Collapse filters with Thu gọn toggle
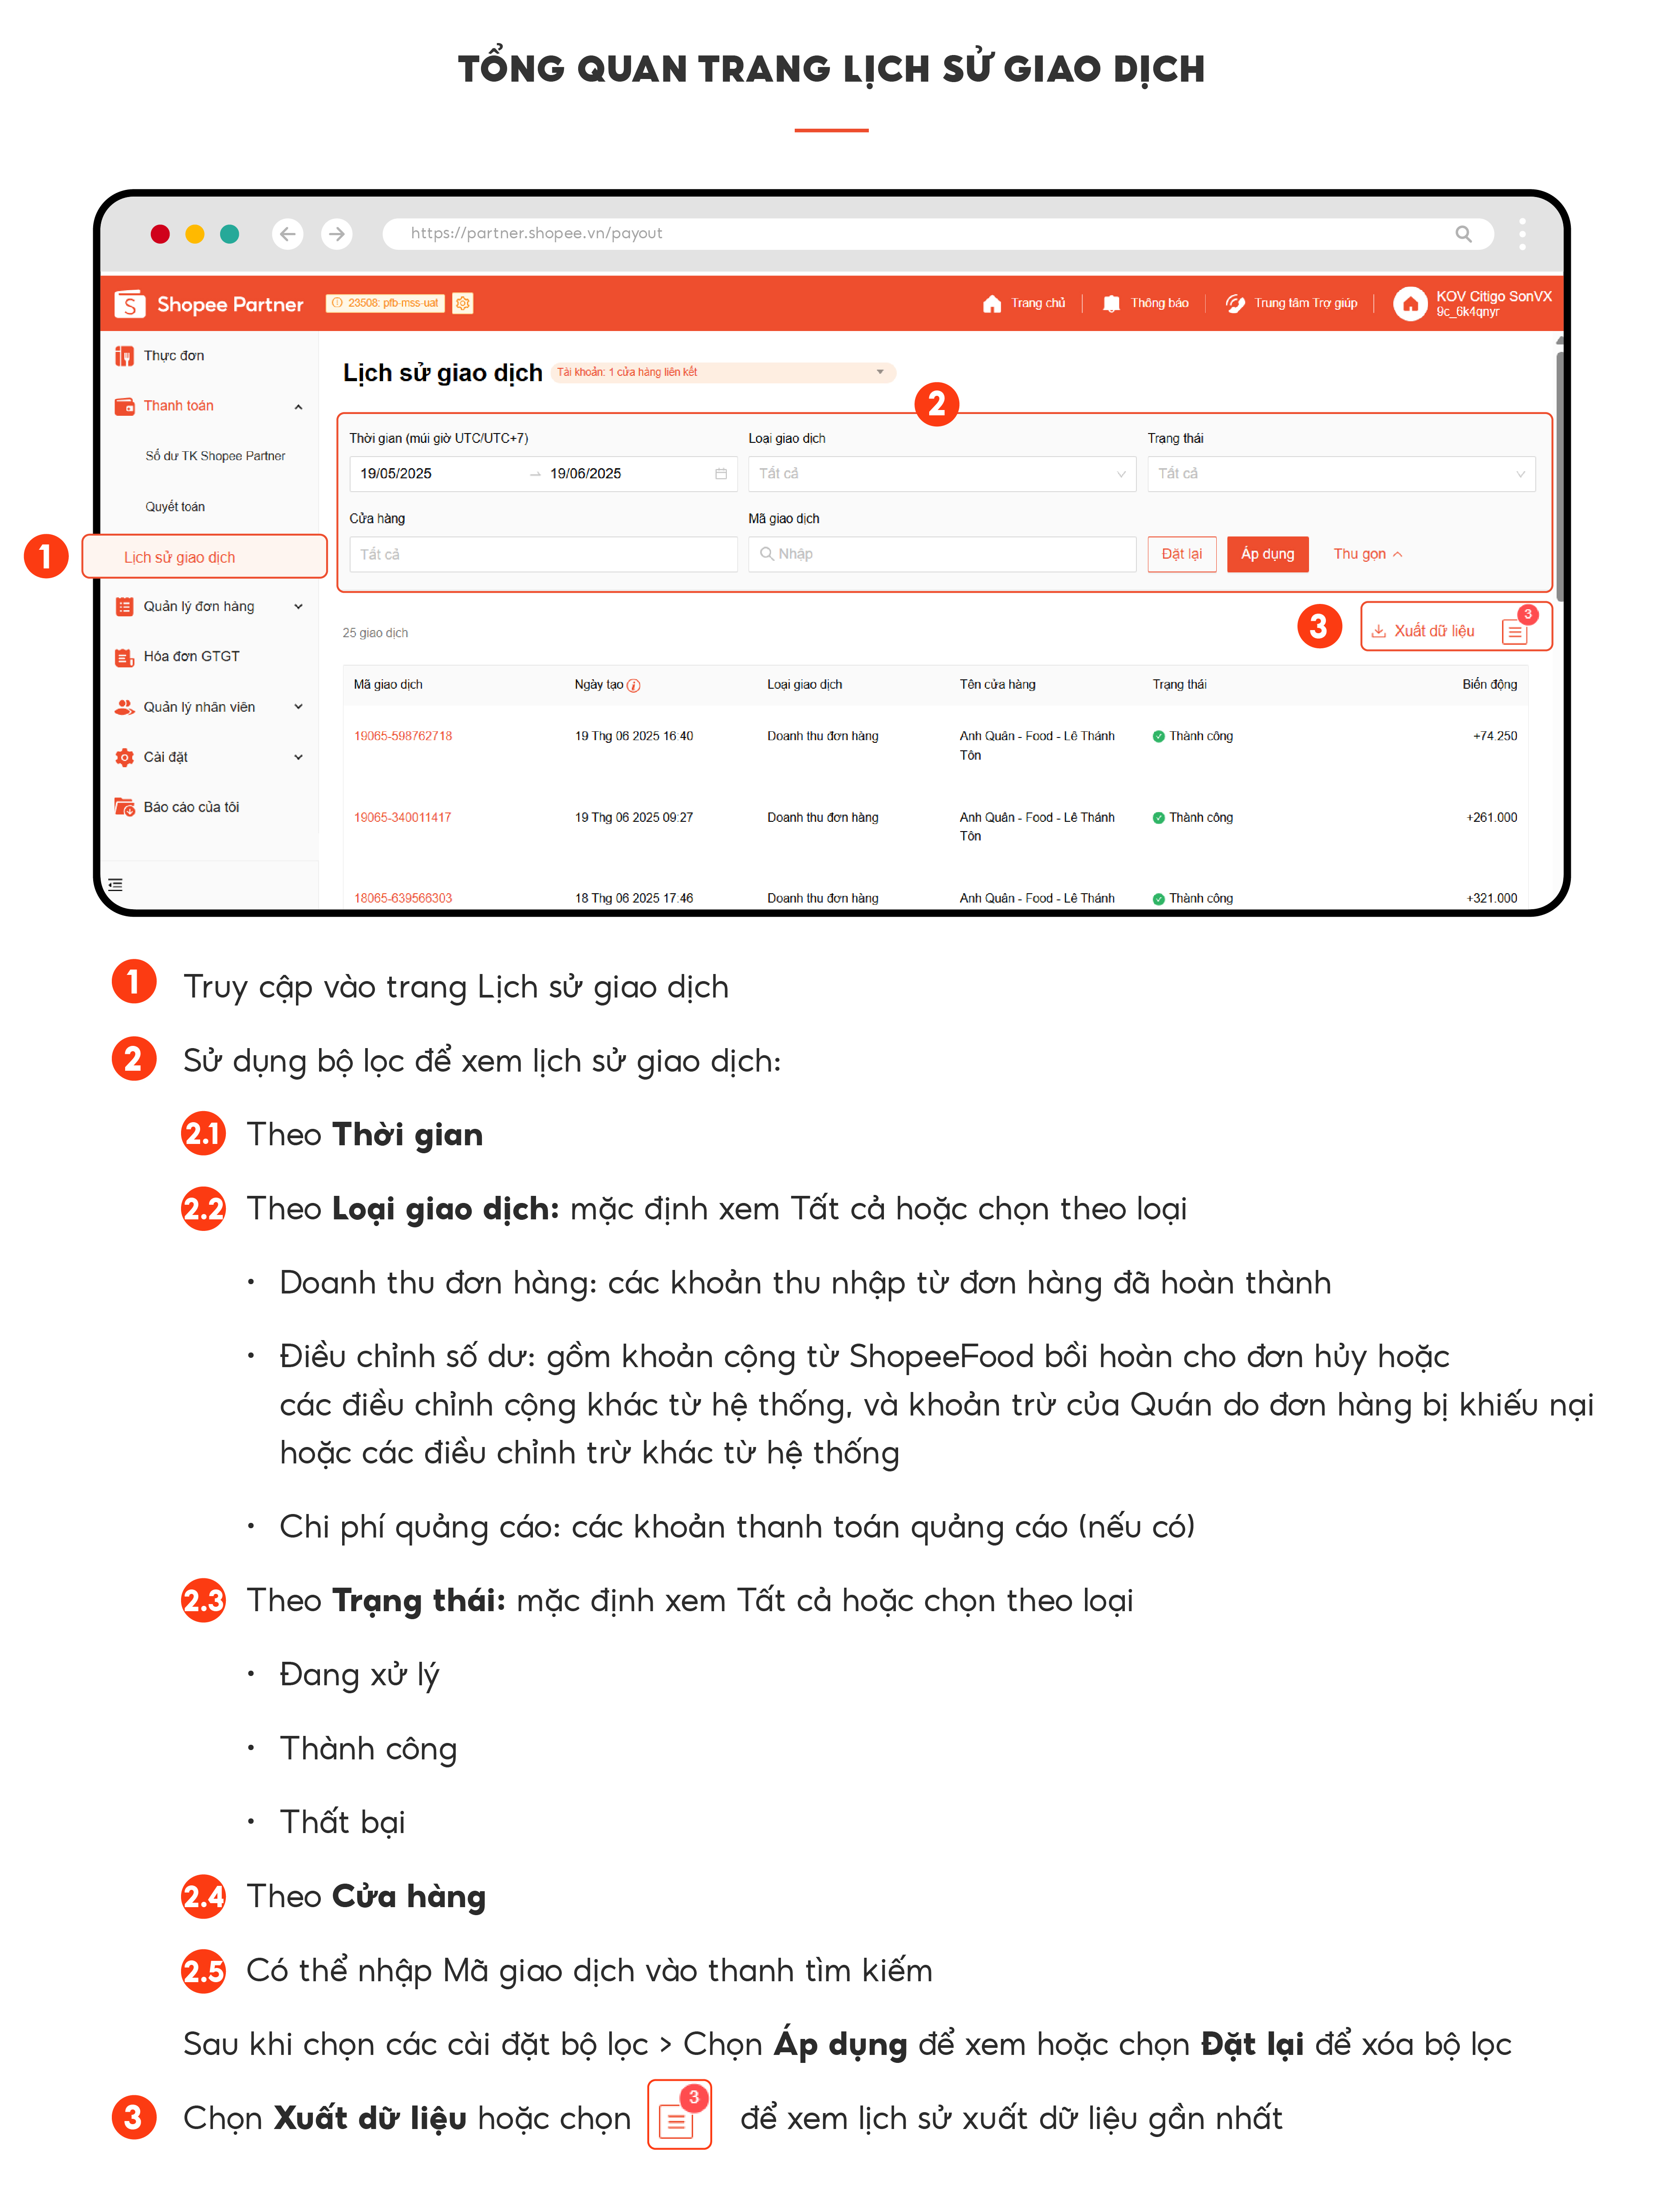This screenshot has height=2212, width=1664. [1367, 554]
